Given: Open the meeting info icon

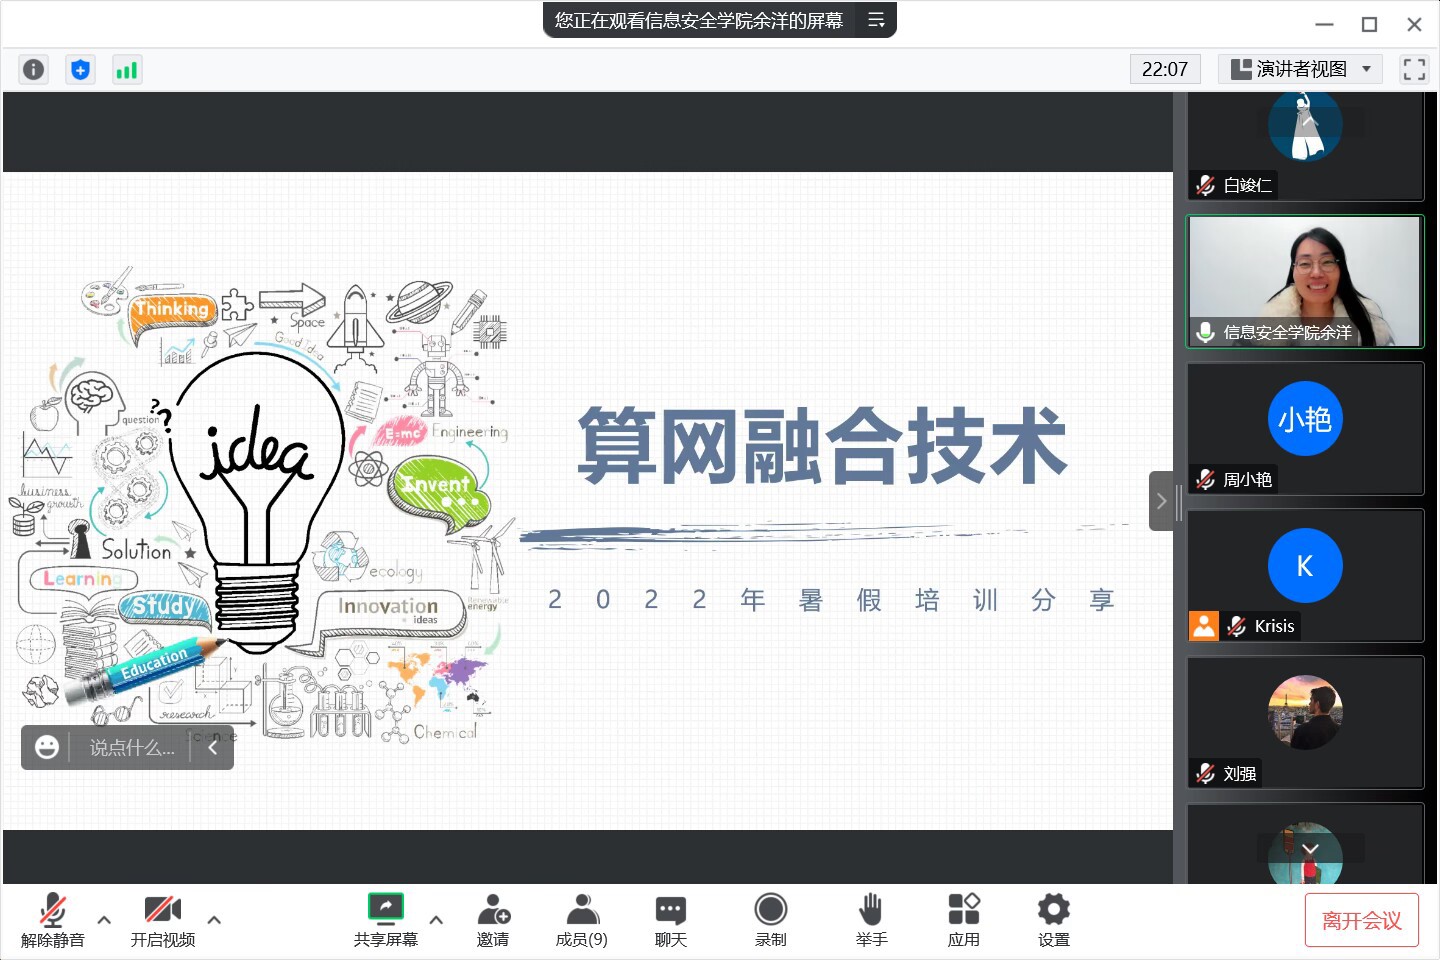Looking at the screenshot, I should pos(33,69).
